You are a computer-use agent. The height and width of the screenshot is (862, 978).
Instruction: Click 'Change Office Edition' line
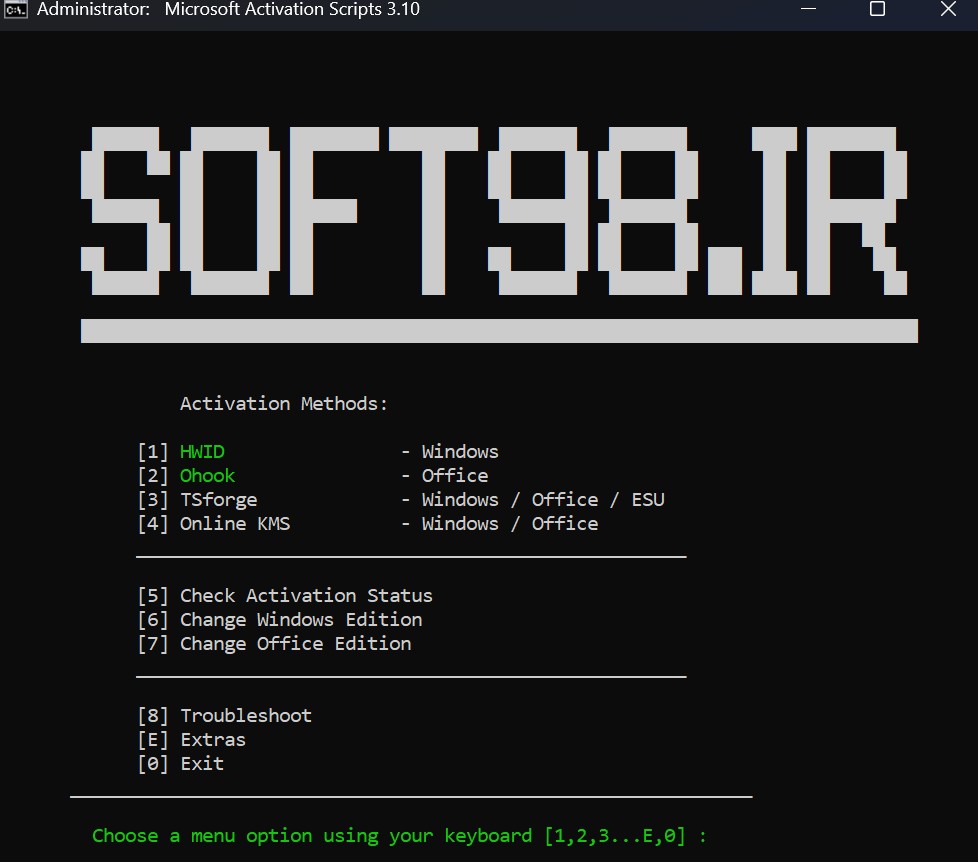296,644
